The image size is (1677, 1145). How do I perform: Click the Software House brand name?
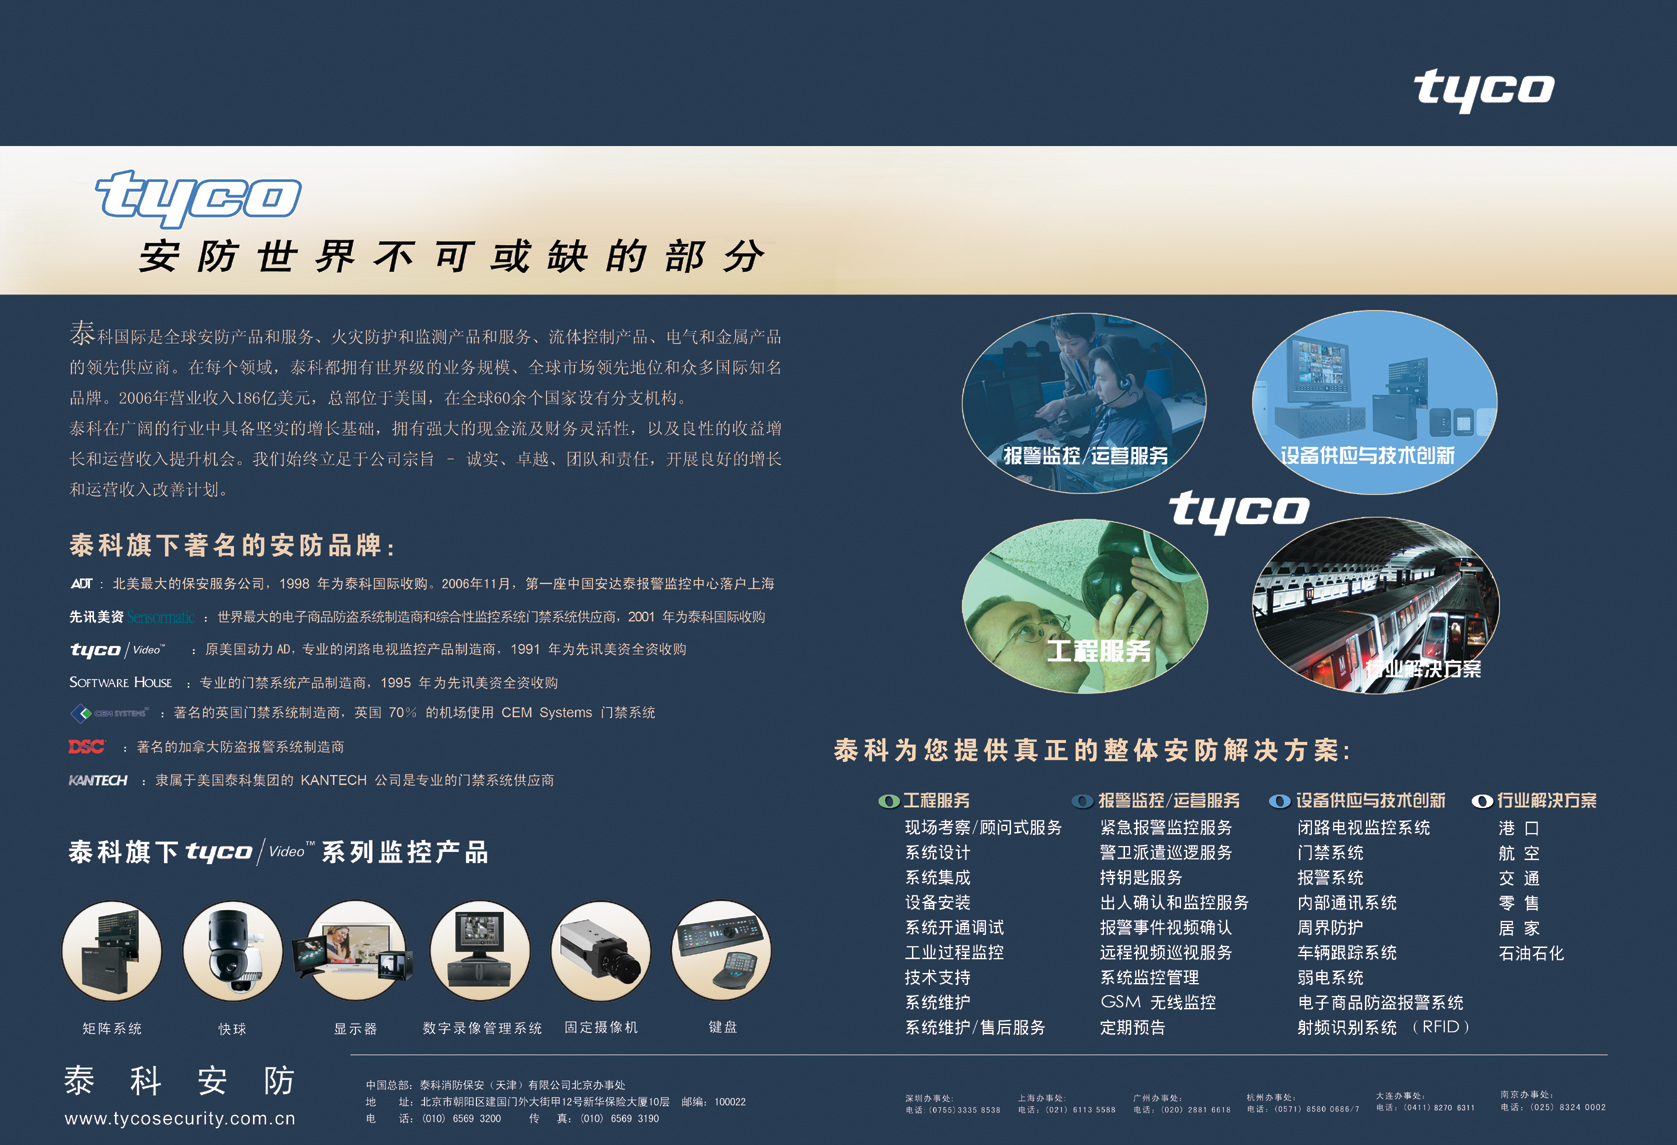click(x=120, y=682)
